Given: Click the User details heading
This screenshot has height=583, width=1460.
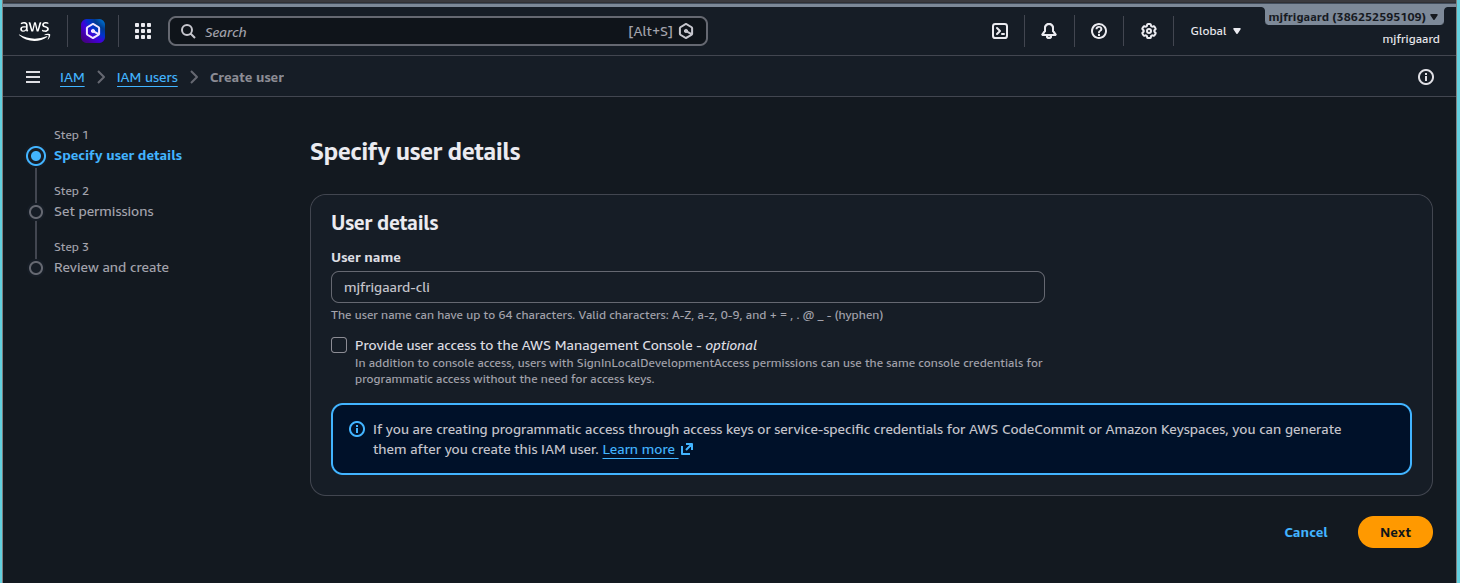Looking at the screenshot, I should 385,223.
